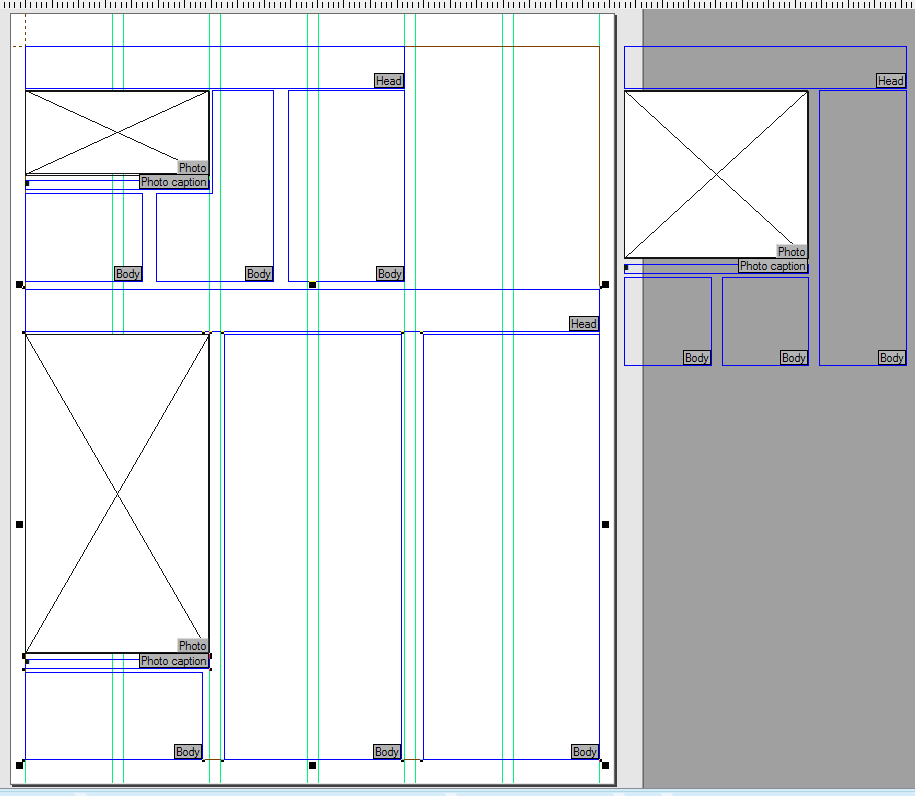This screenshot has height=796, width=915.
Task: Select the rightmost Body frame in top article
Action: click(x=346, y=186)
